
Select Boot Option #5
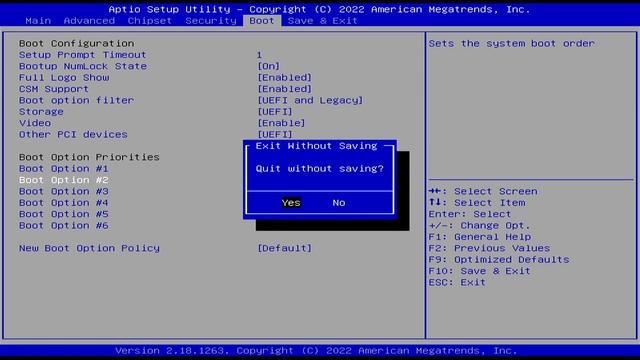coord(63,214)
